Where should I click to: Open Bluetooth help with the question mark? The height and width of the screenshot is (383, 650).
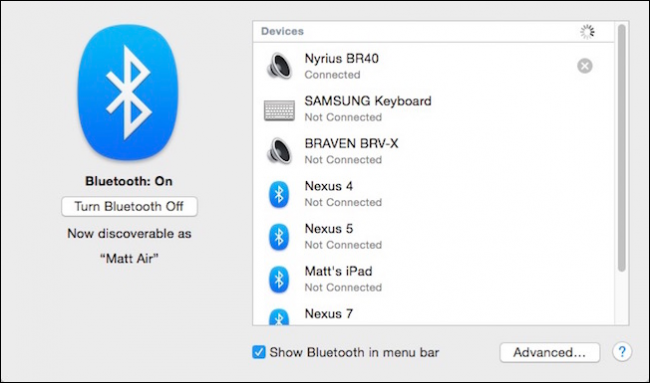coord(622,352)
